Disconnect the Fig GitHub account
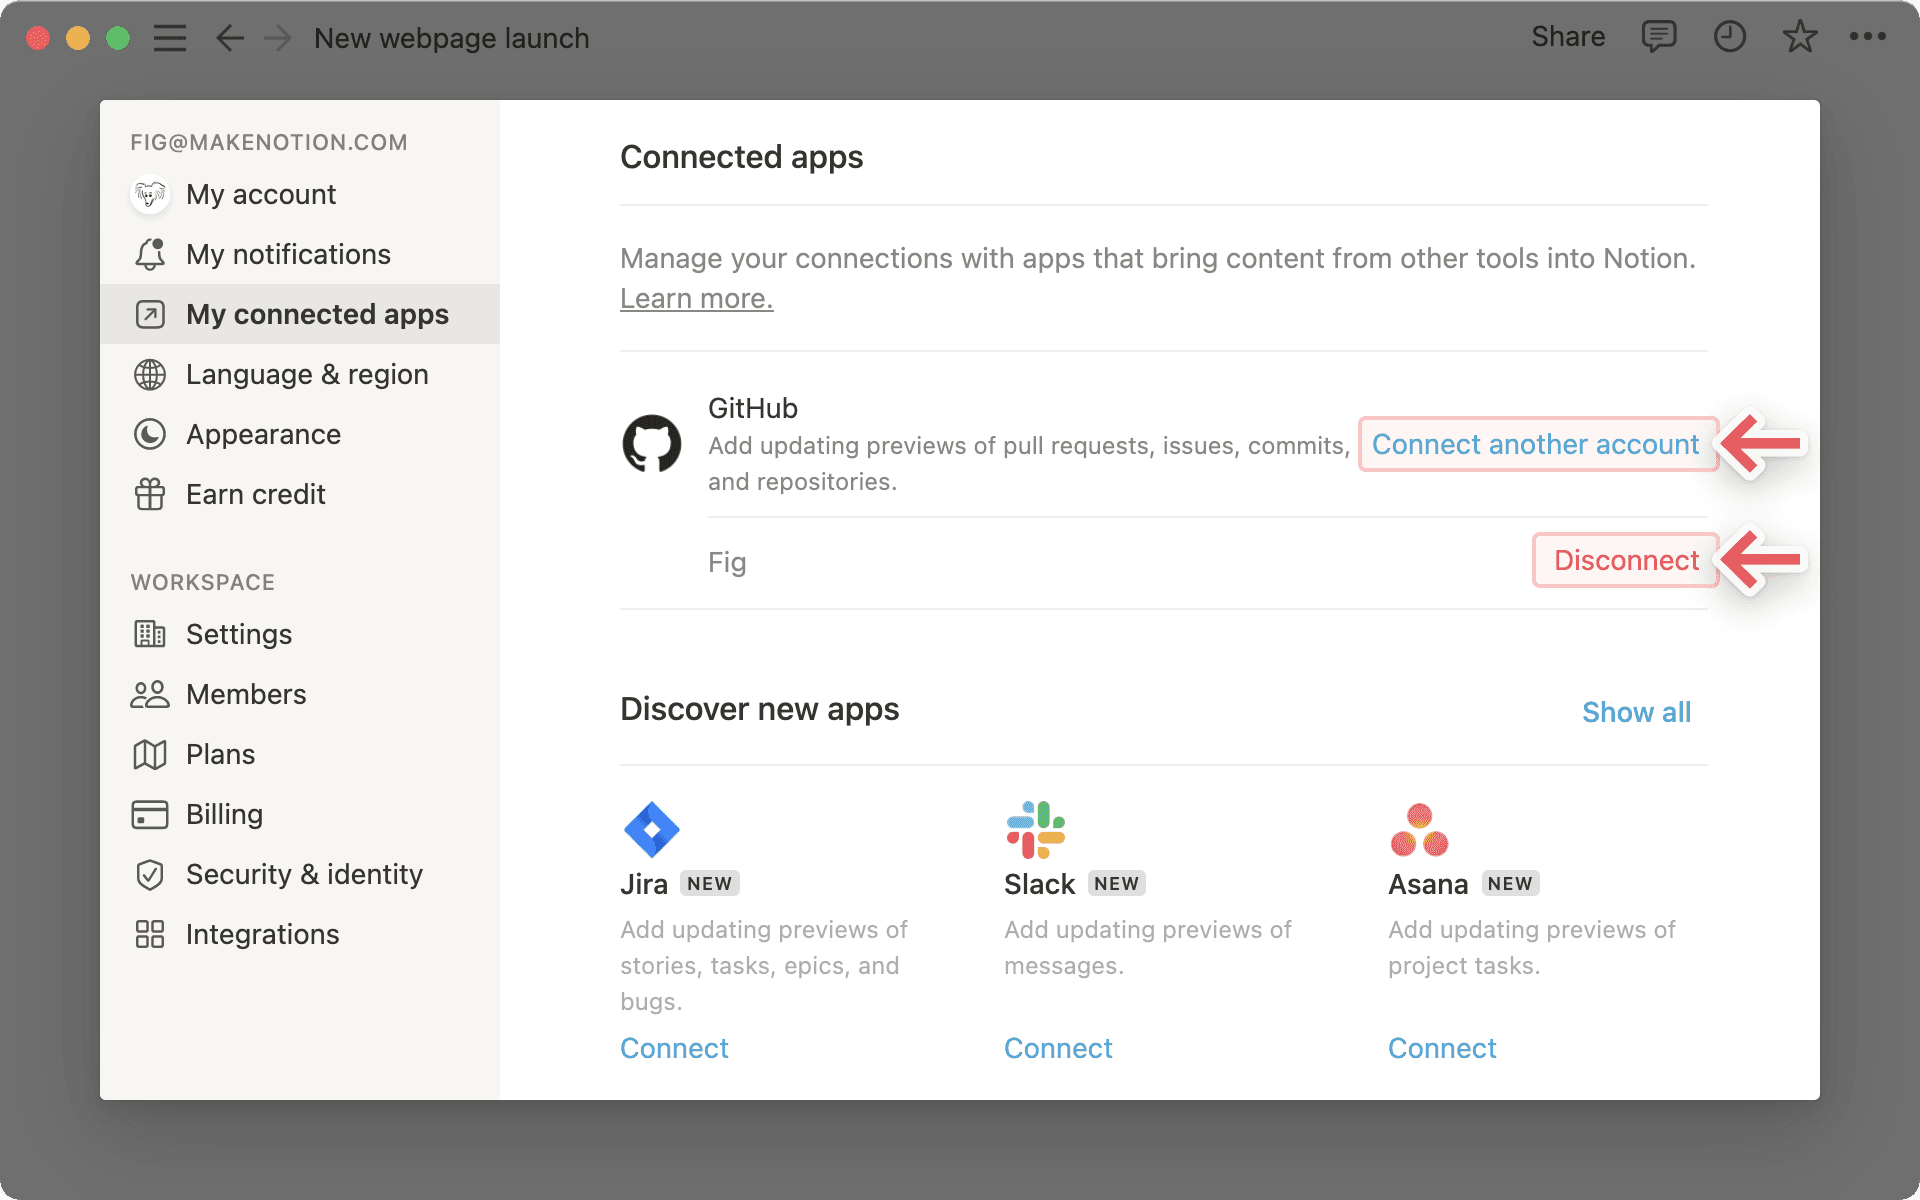Screen dimensions: 1920x1200 (1625, 560)
